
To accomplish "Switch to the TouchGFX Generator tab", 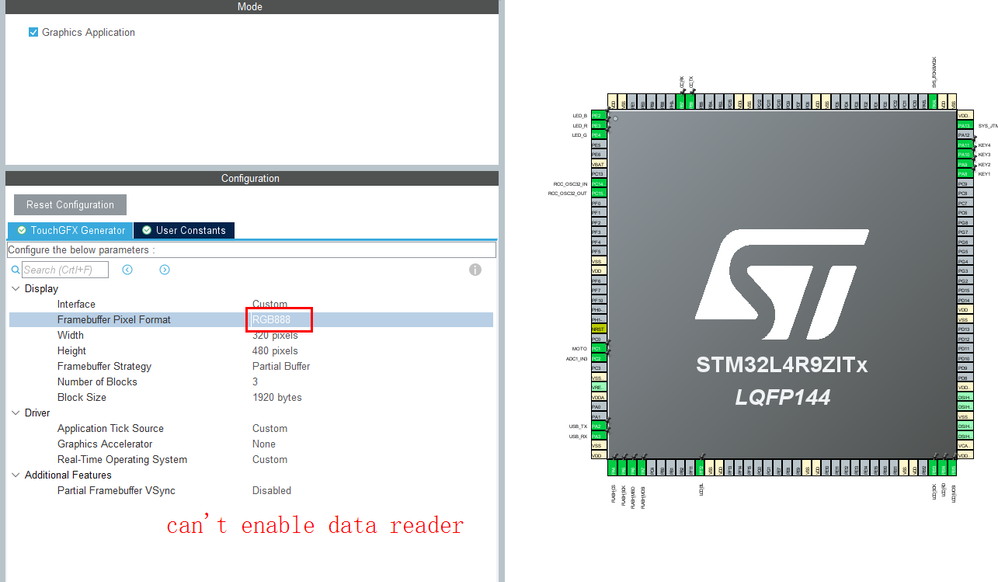I will pos(71,230).
